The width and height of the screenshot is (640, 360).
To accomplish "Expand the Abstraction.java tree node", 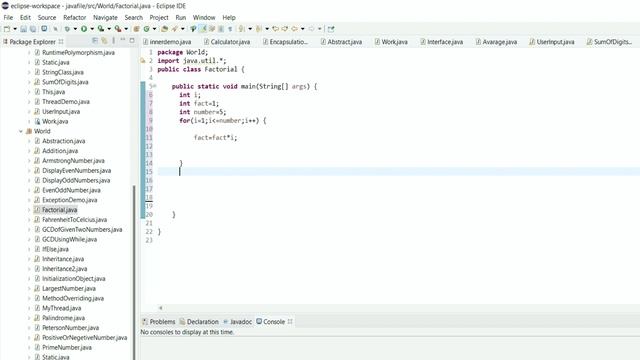I will tap(29, 141).
